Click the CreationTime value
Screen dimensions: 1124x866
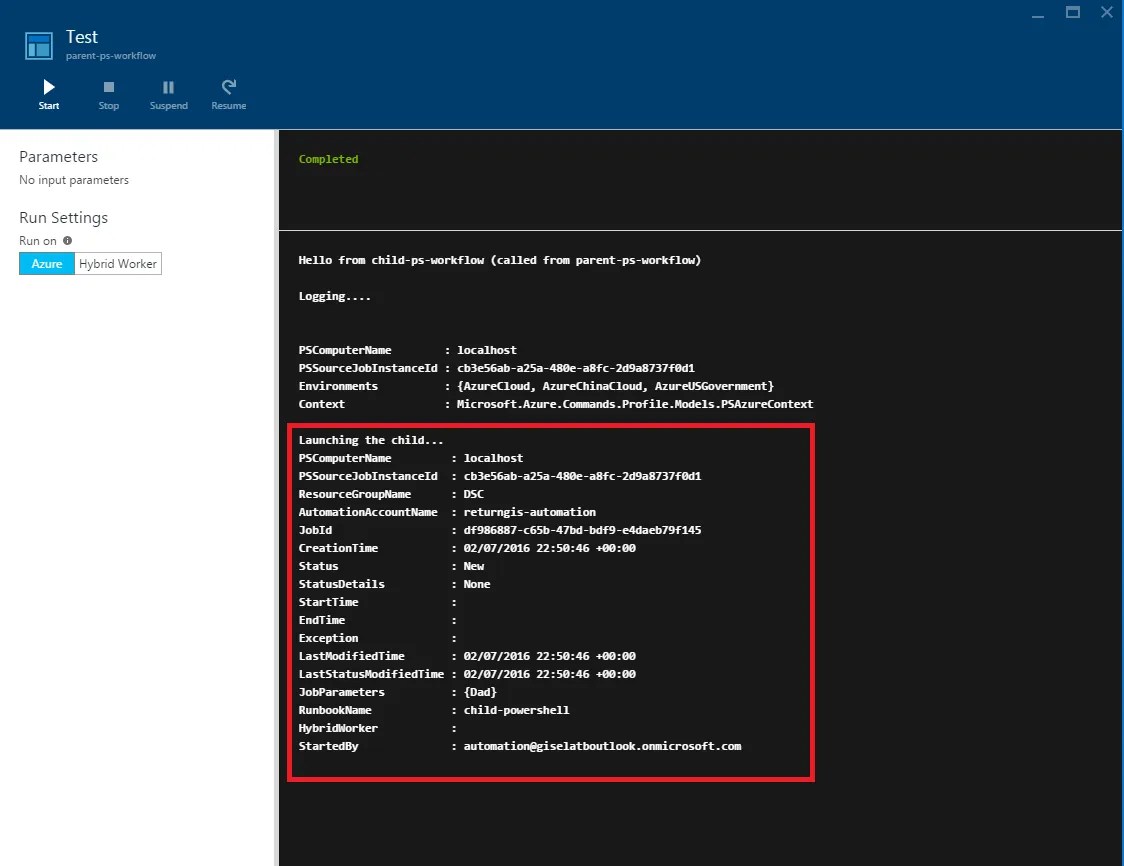point(549,548)
